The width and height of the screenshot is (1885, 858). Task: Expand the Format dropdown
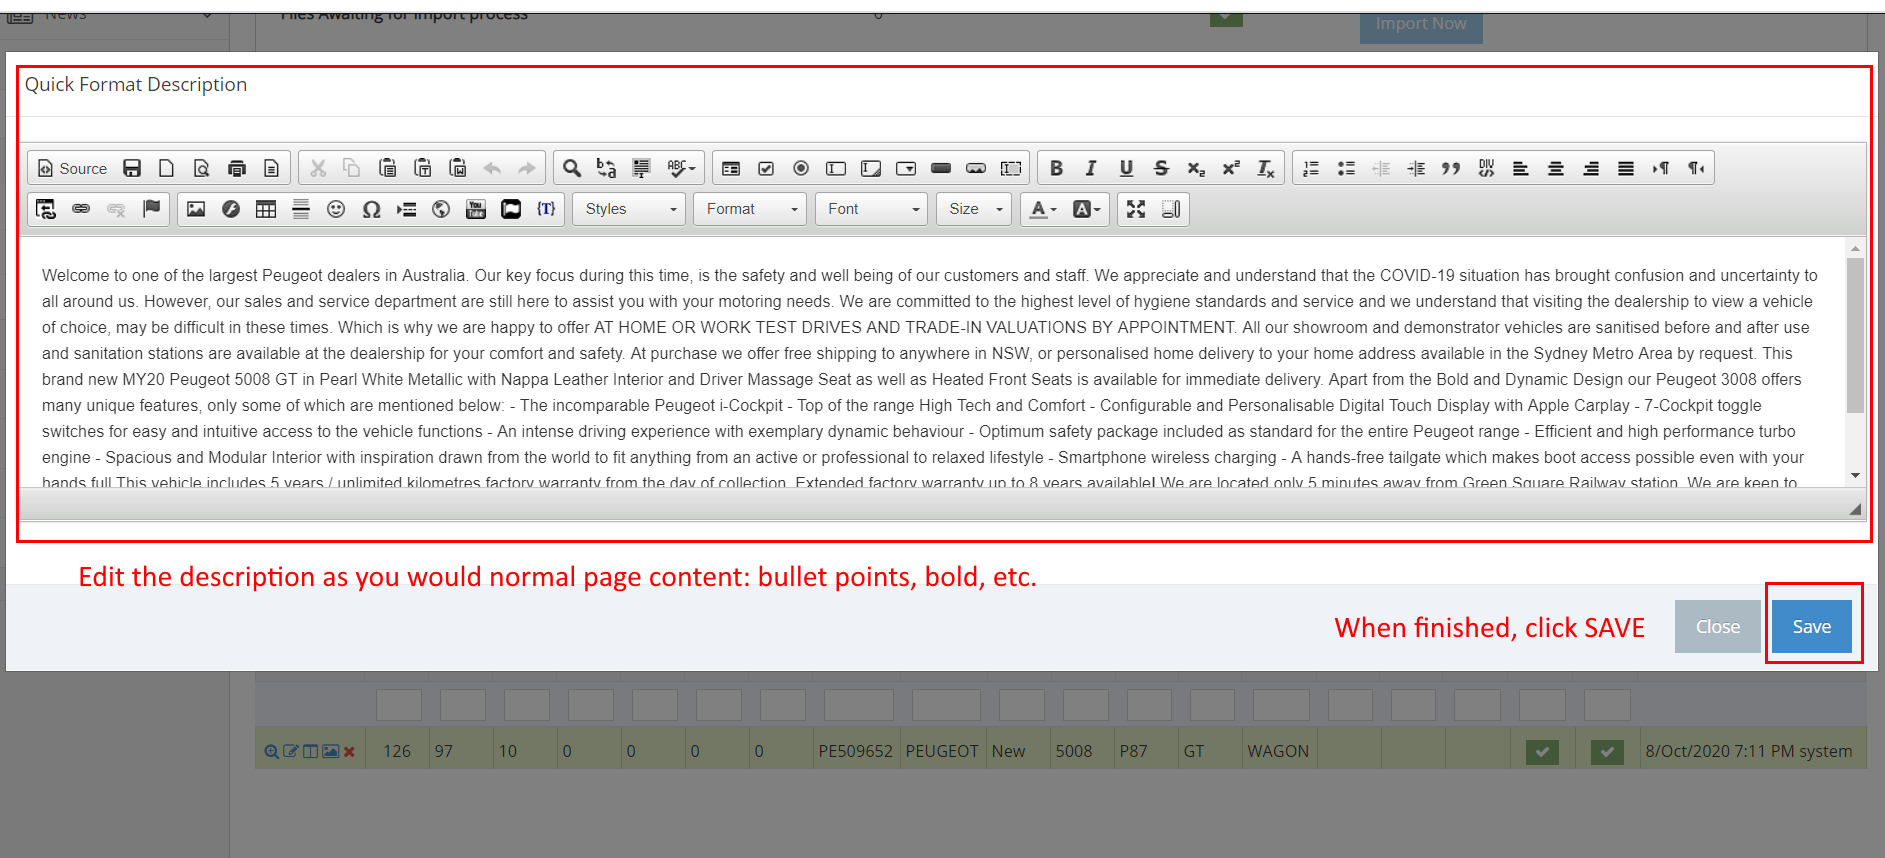[750, 209]
